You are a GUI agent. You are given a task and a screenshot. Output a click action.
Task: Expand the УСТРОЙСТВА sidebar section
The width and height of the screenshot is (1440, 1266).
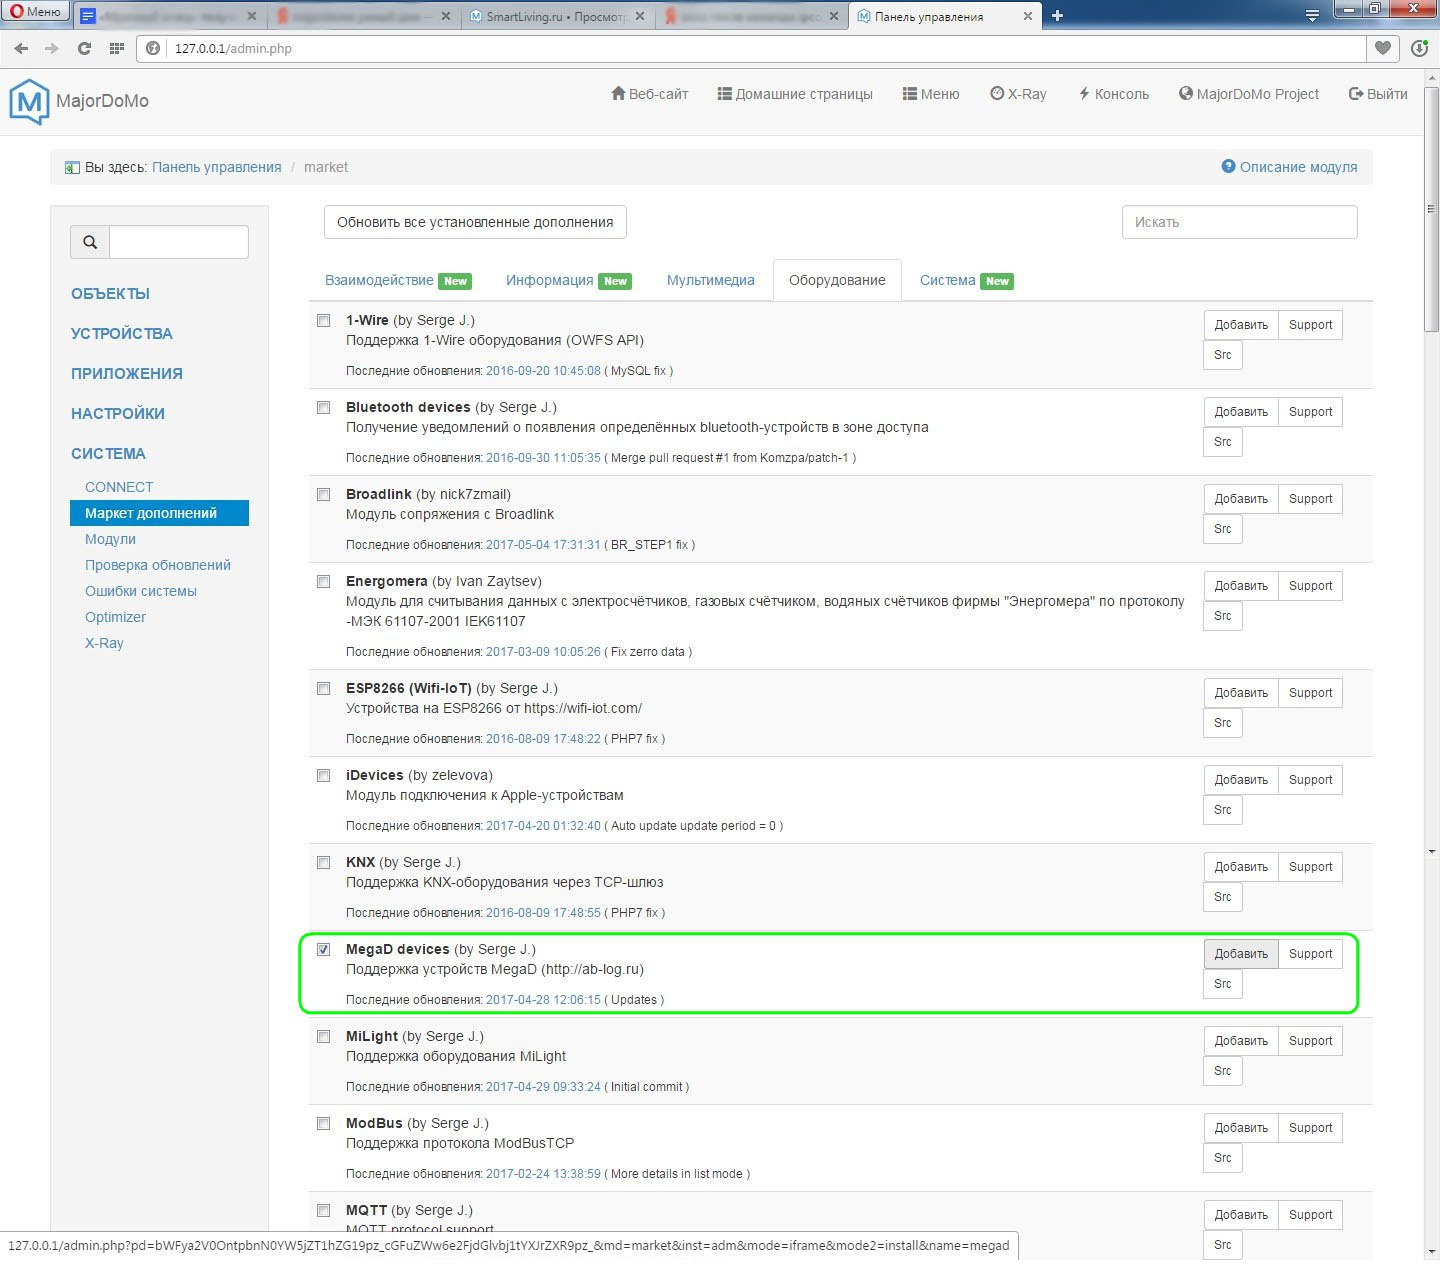(121, 334)
